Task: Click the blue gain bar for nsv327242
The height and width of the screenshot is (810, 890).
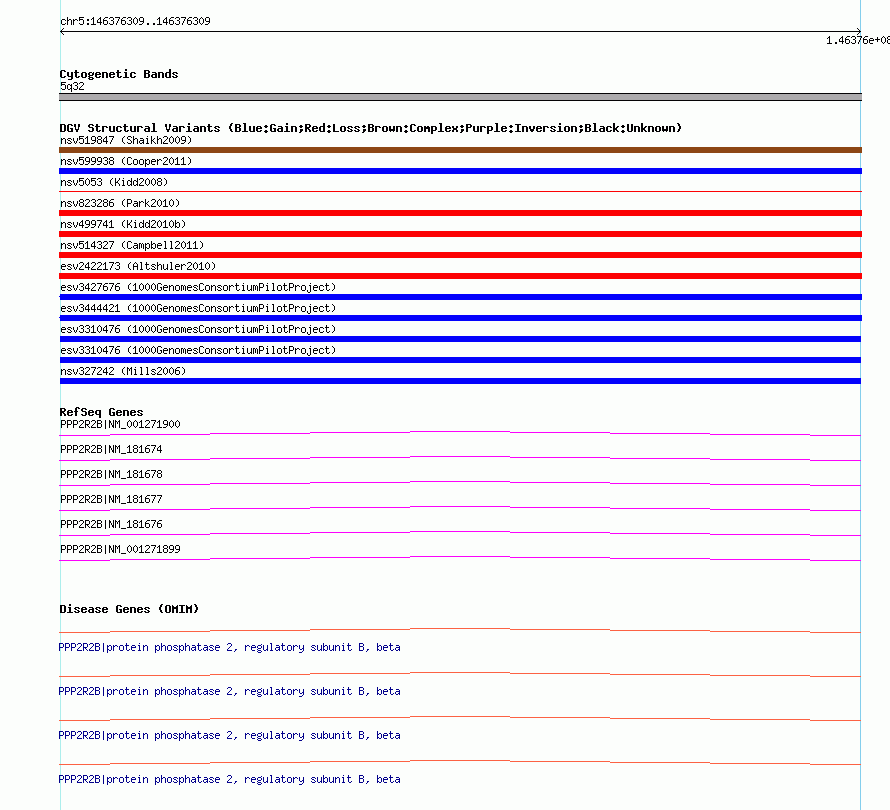Action: pyautogui.click(x=460, y=381)
